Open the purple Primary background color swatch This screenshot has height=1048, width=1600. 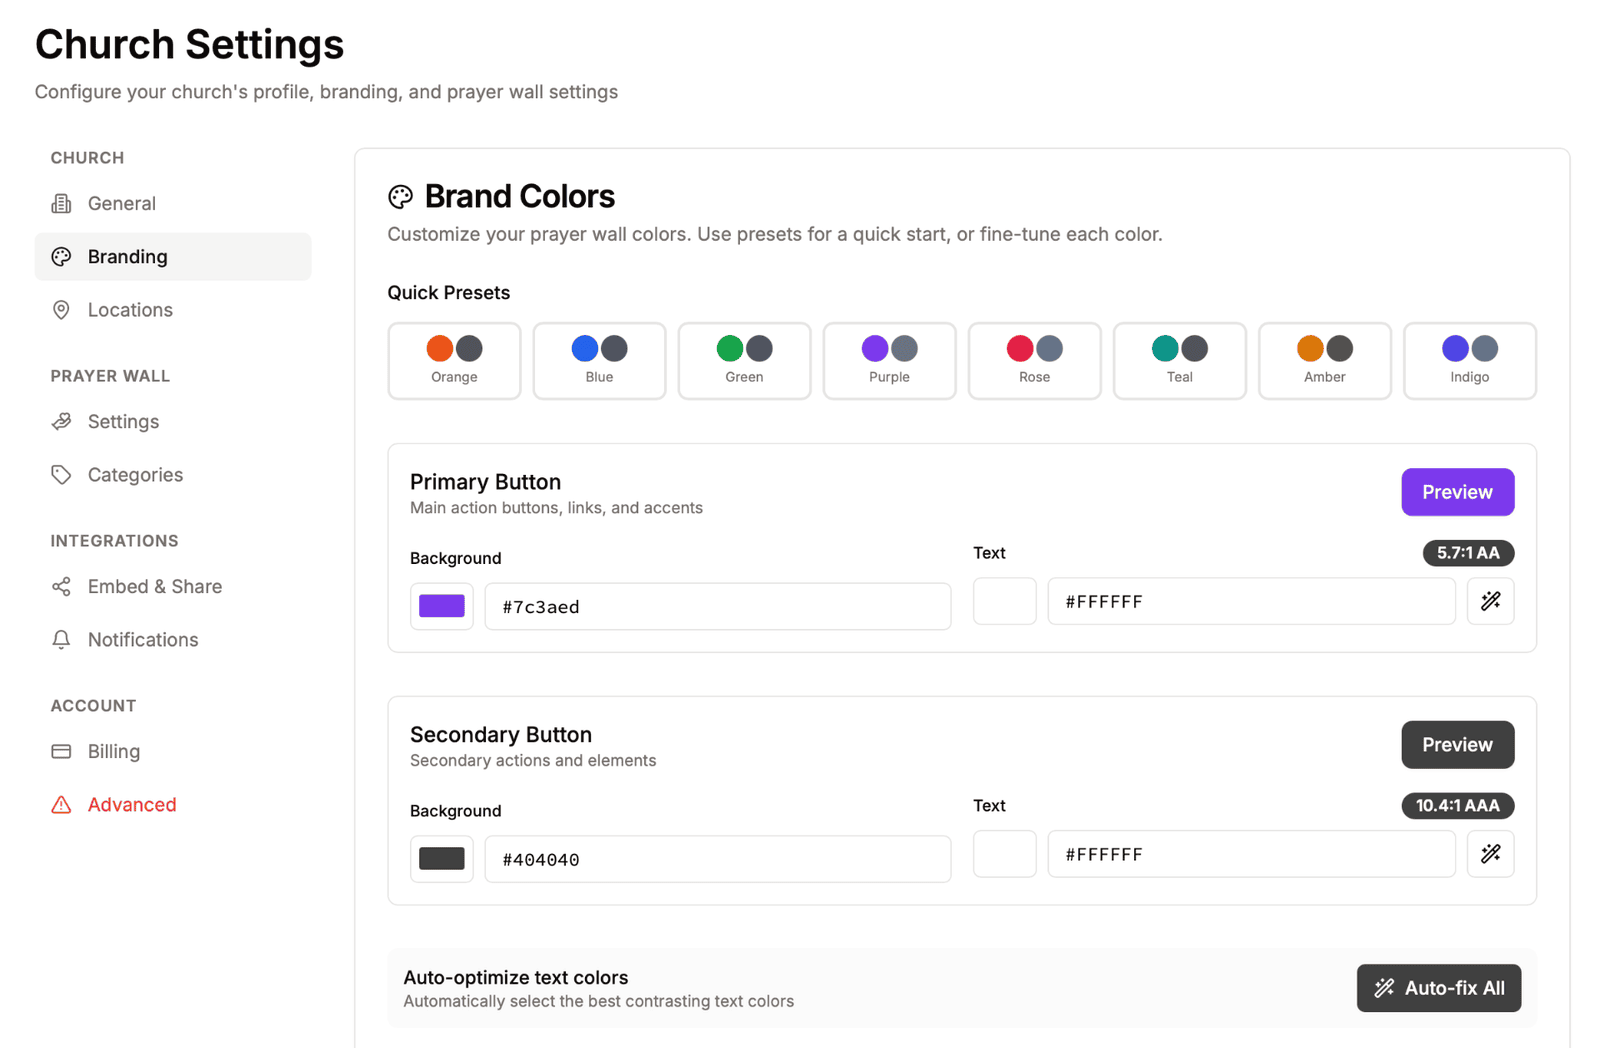pos(441,606)
